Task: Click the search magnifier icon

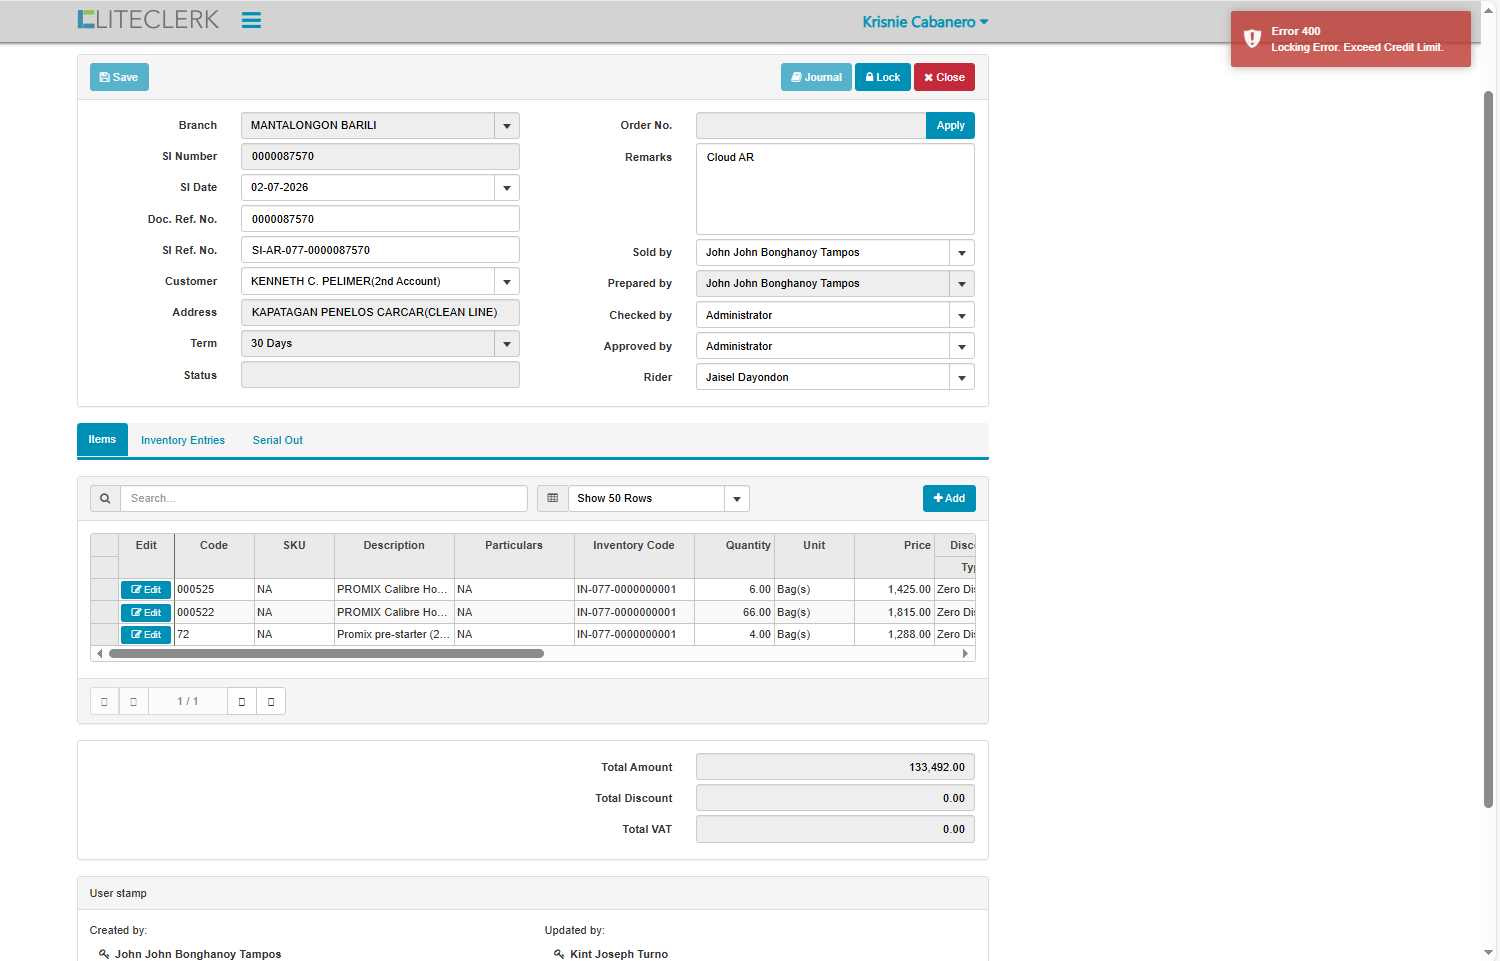Action: (105, 498)
